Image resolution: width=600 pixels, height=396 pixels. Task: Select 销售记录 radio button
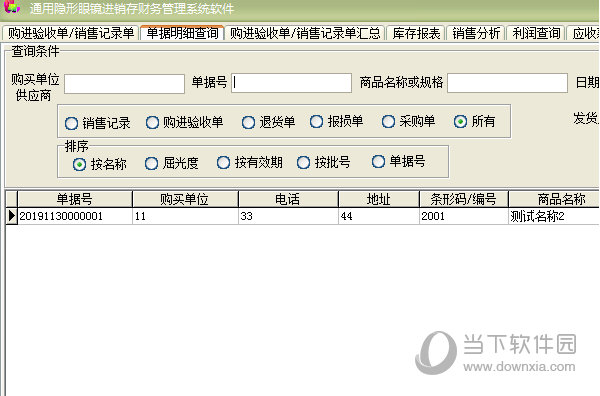point(98,123)
